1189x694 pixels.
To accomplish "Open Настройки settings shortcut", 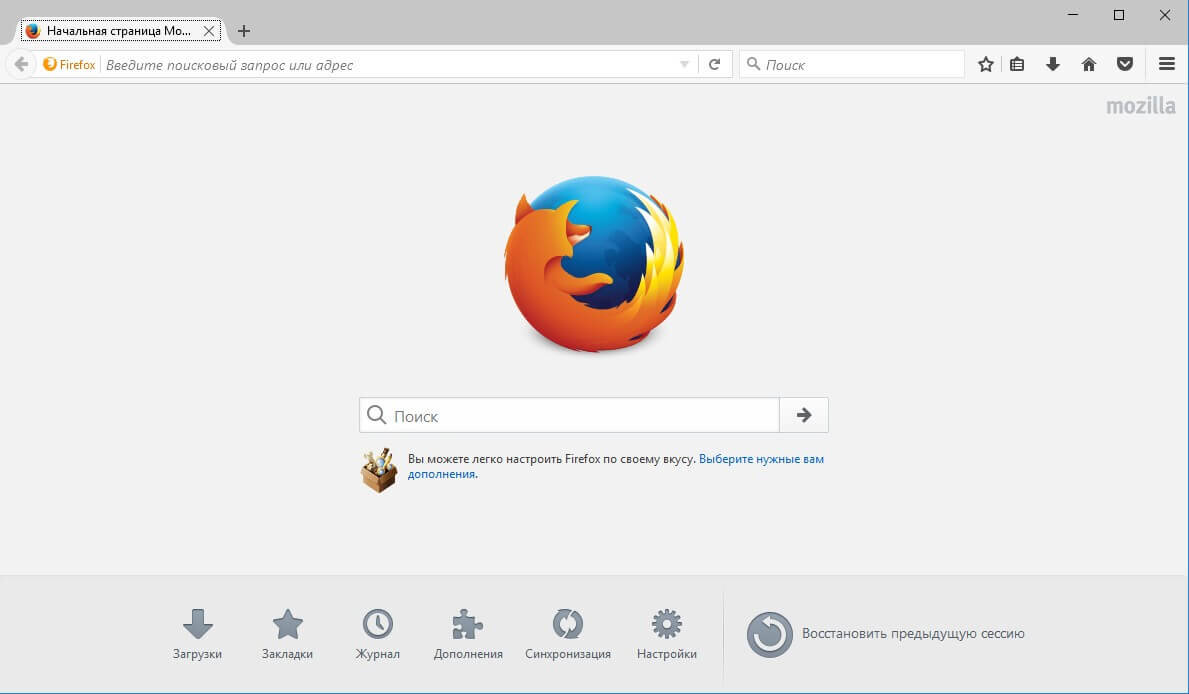I will click(x=667, y=634).
